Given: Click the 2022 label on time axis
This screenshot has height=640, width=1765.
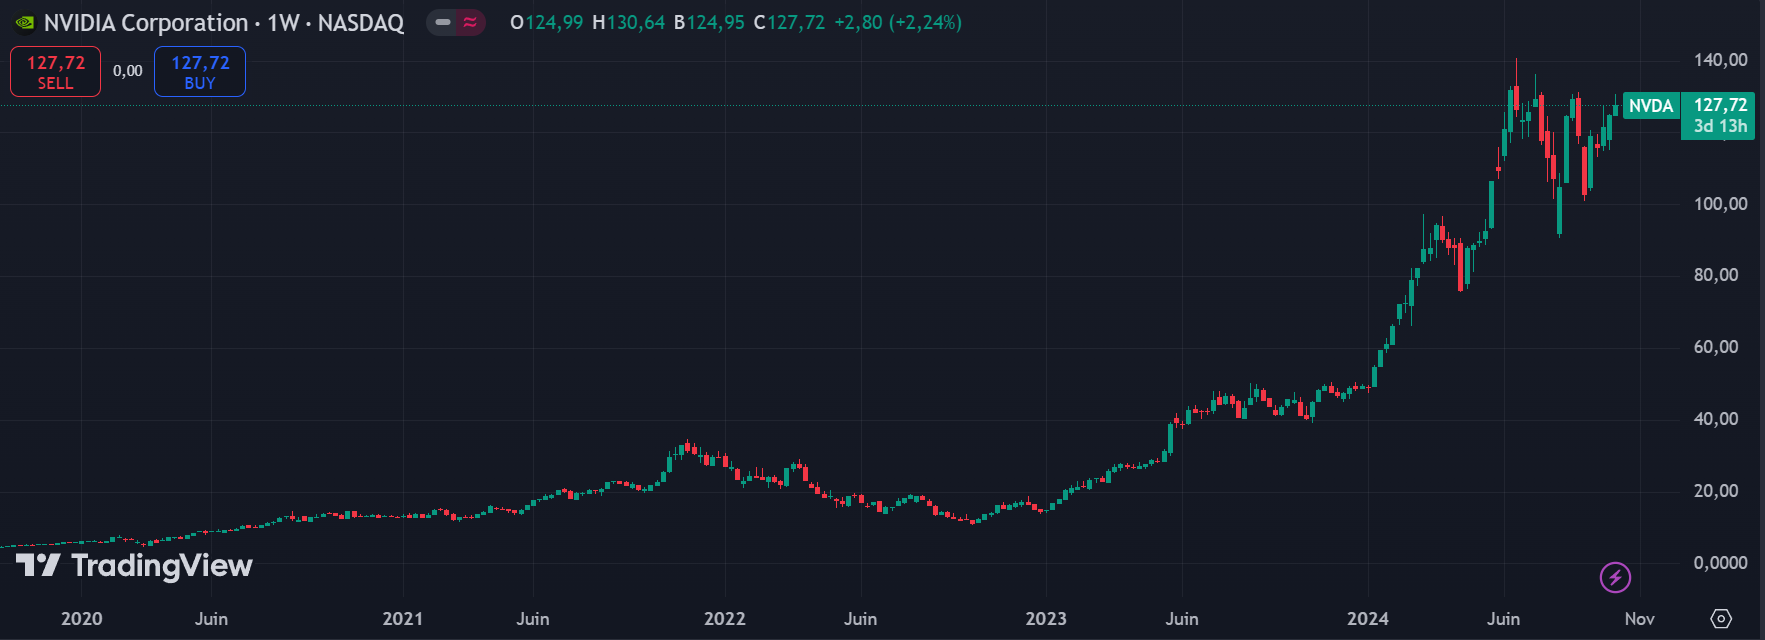Looking at the screenshot, I should 725,619.
